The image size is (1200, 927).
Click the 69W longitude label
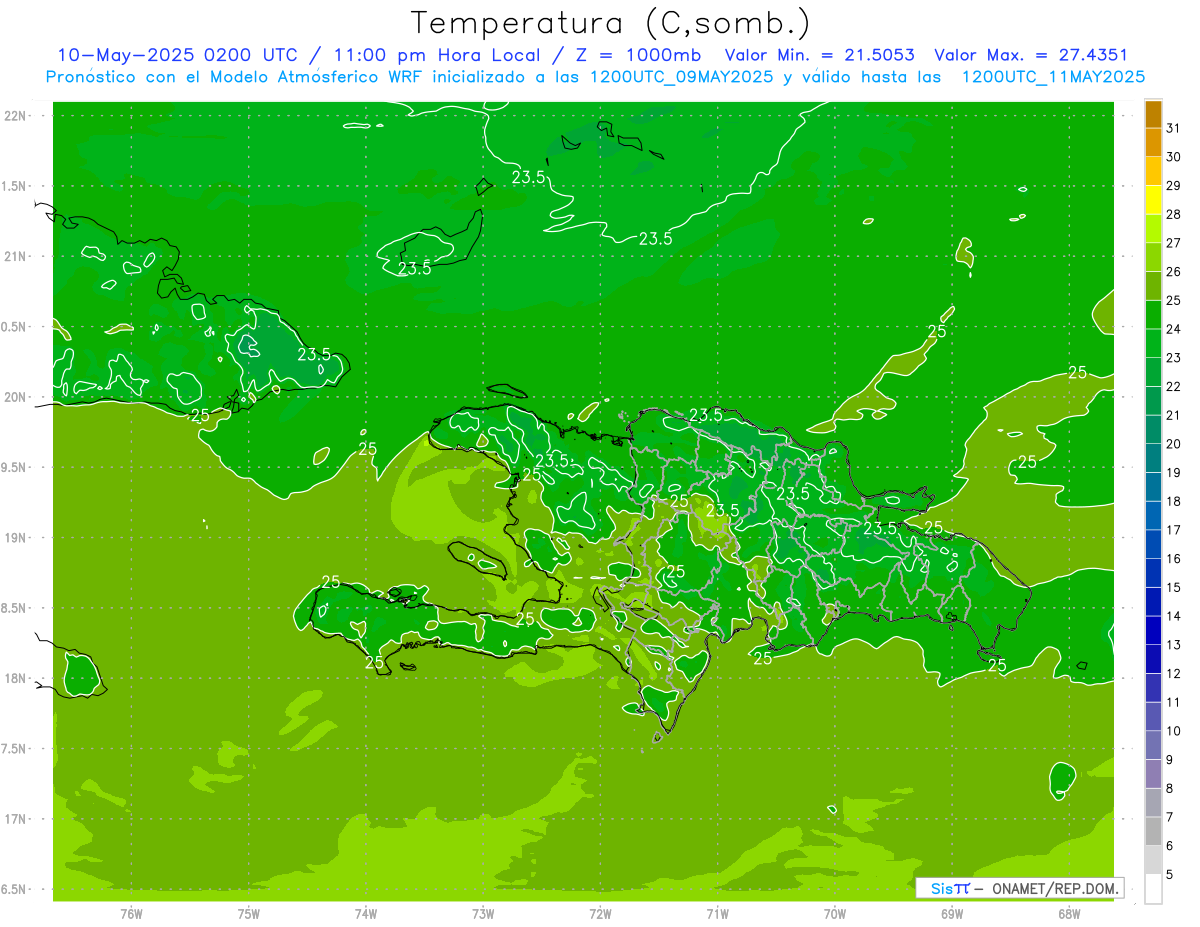(x=952, y=914)
